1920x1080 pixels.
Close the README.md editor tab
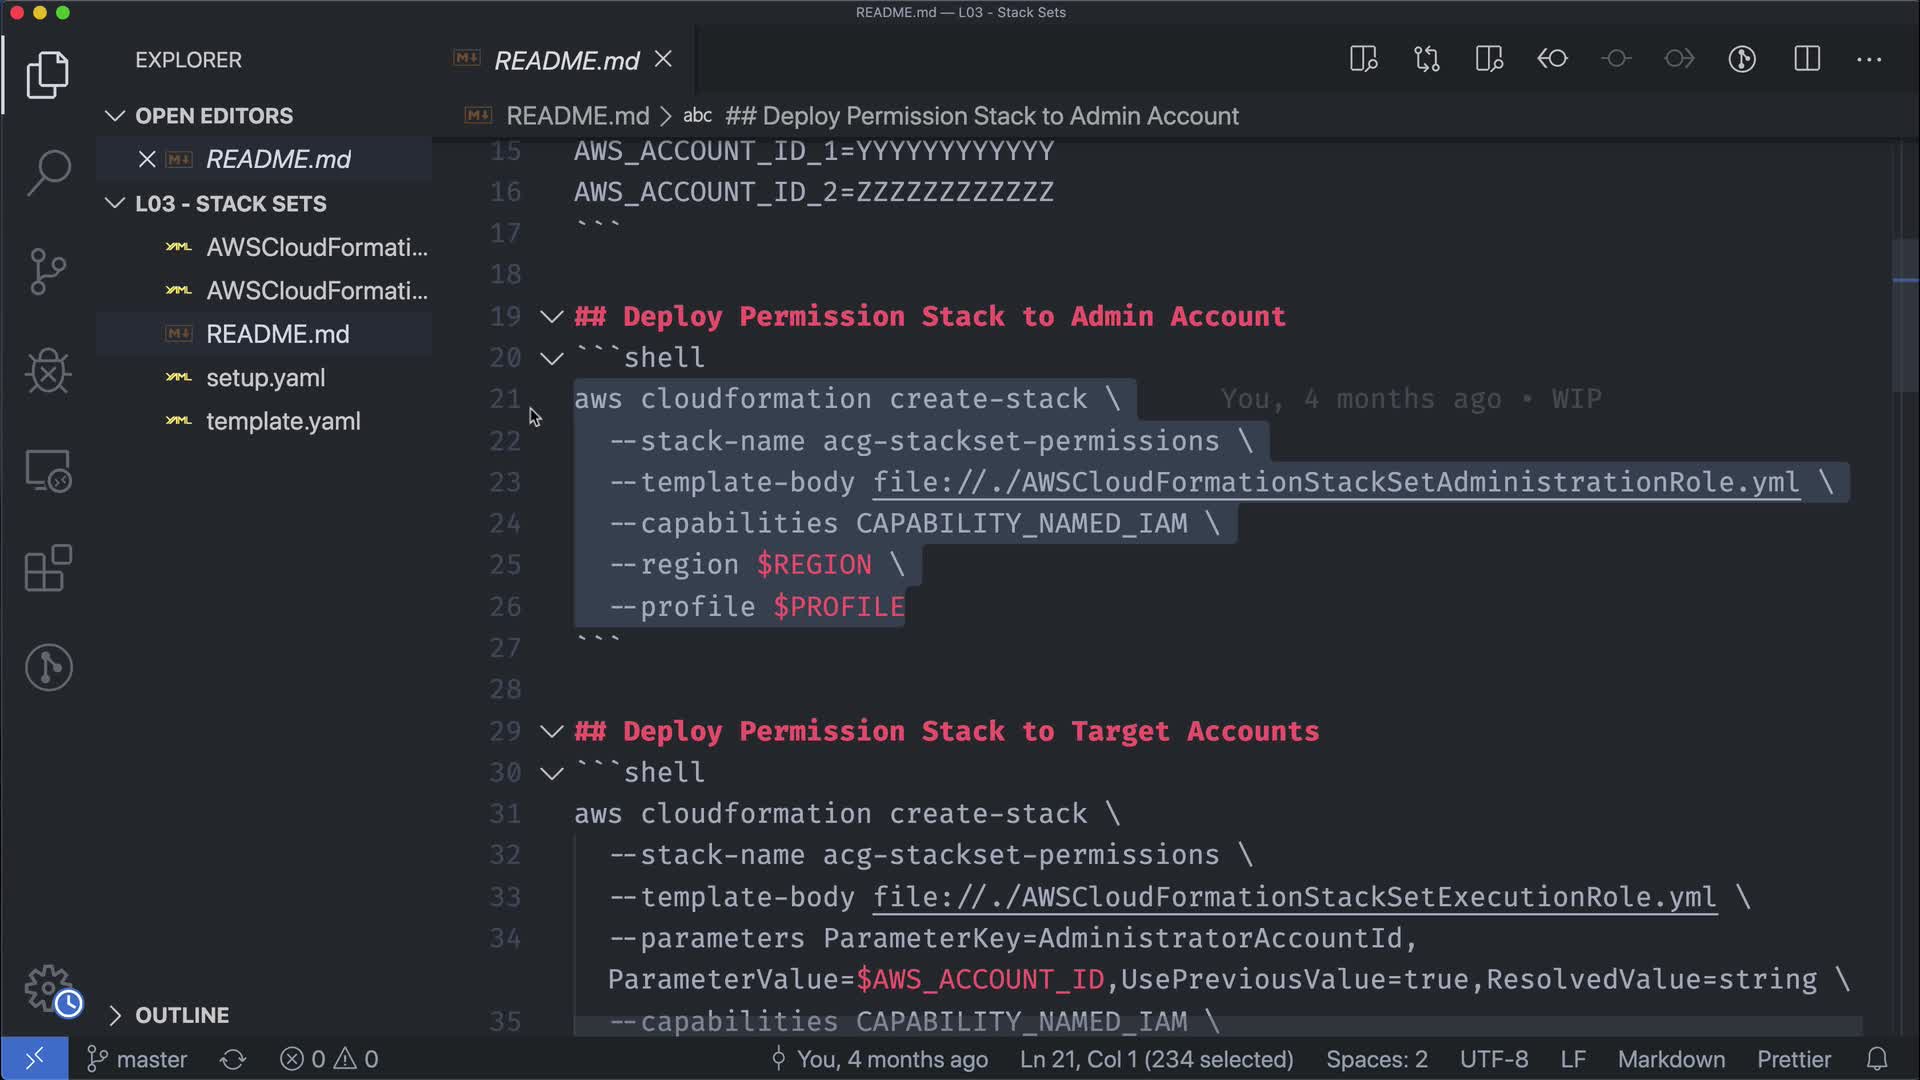pos(663,60)
